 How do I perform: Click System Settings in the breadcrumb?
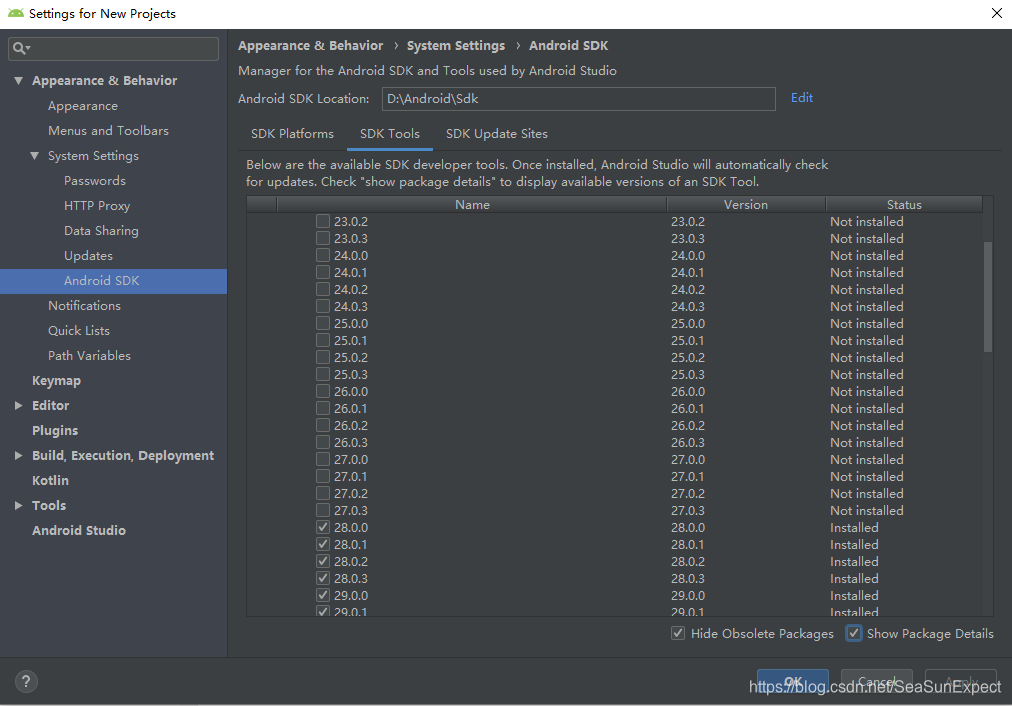(456, 46)
